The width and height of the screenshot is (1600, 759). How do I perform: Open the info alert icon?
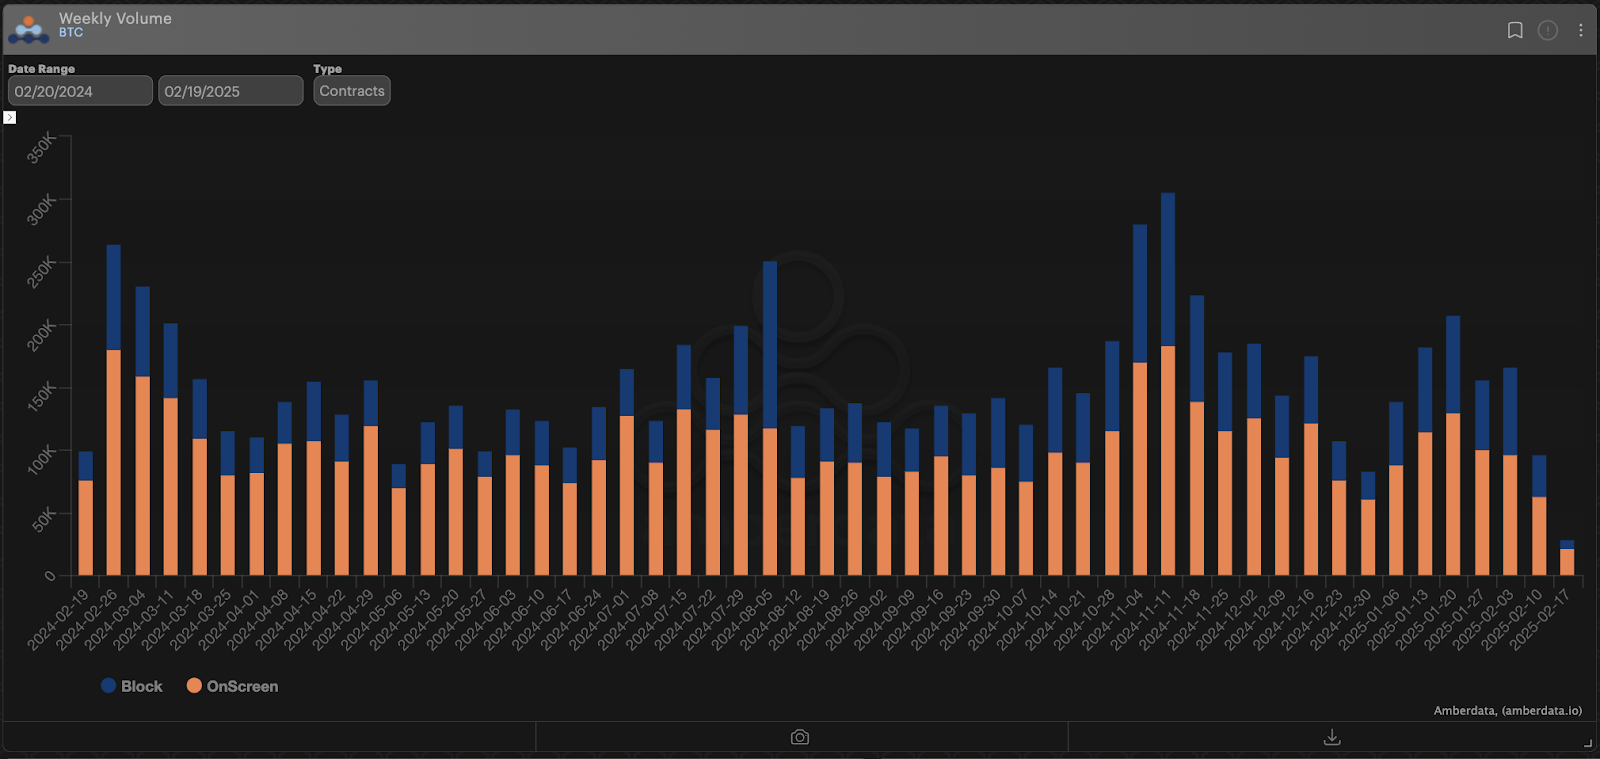tap(1547, 30)
